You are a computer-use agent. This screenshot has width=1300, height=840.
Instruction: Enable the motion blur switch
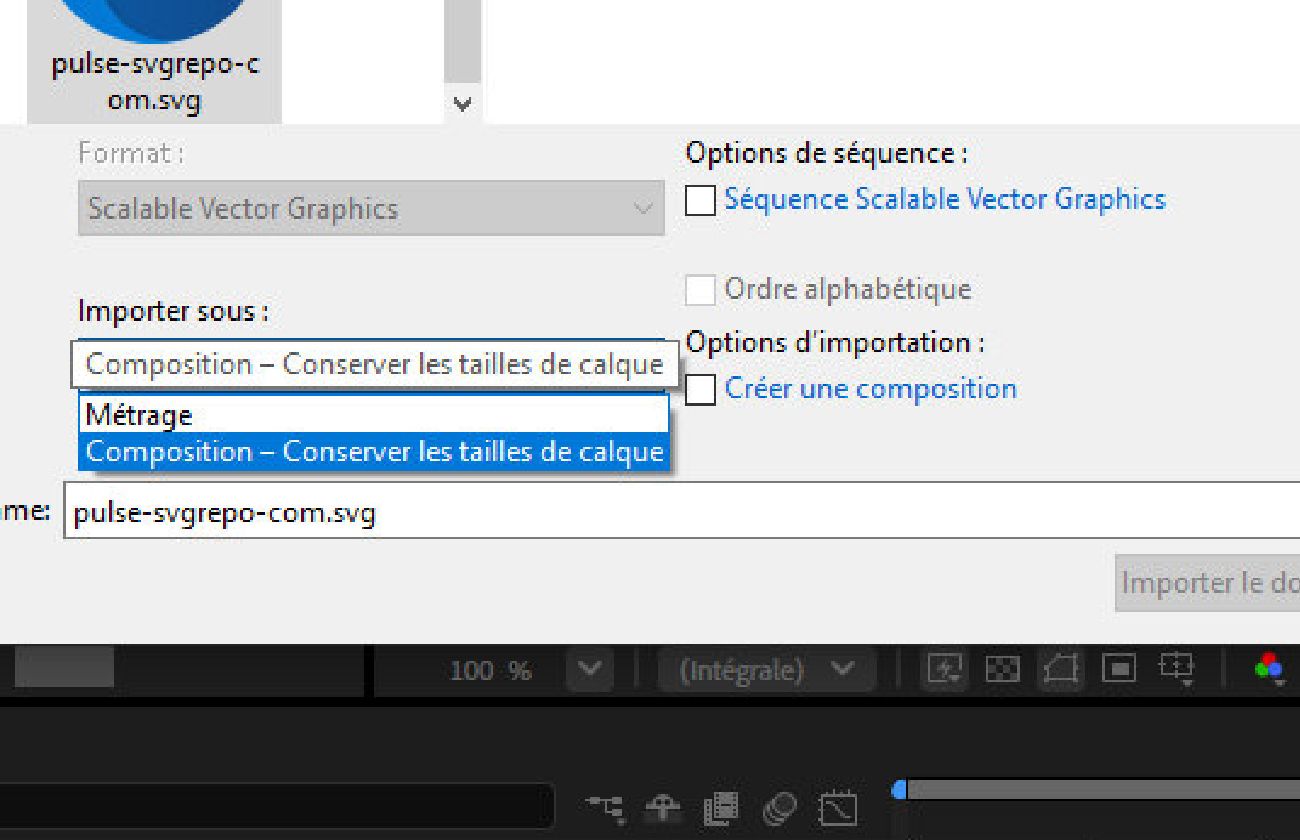click(781, 807)
